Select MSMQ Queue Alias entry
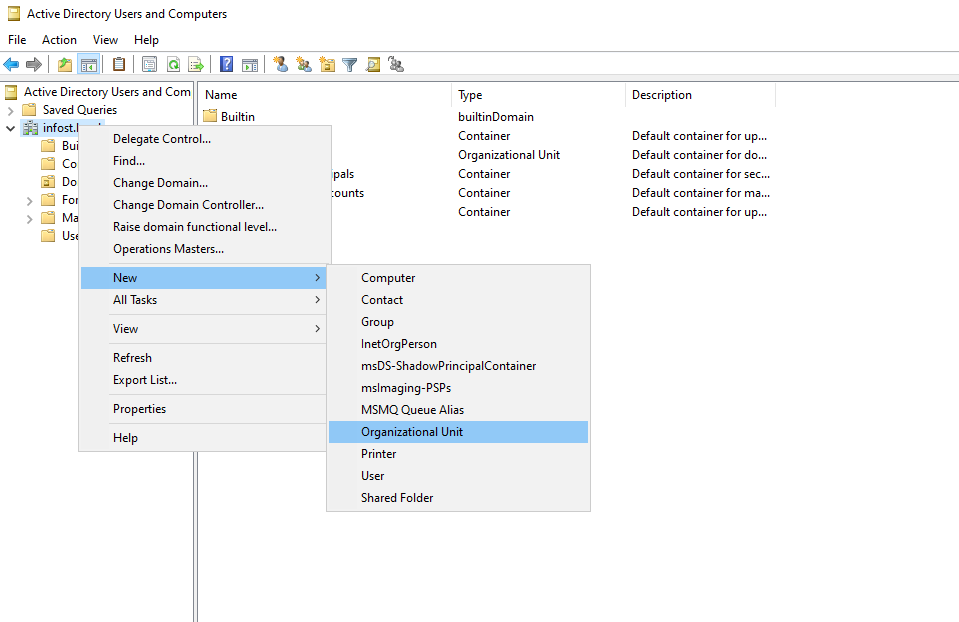This screenshot has width=959, height=622. pos(459,410)
